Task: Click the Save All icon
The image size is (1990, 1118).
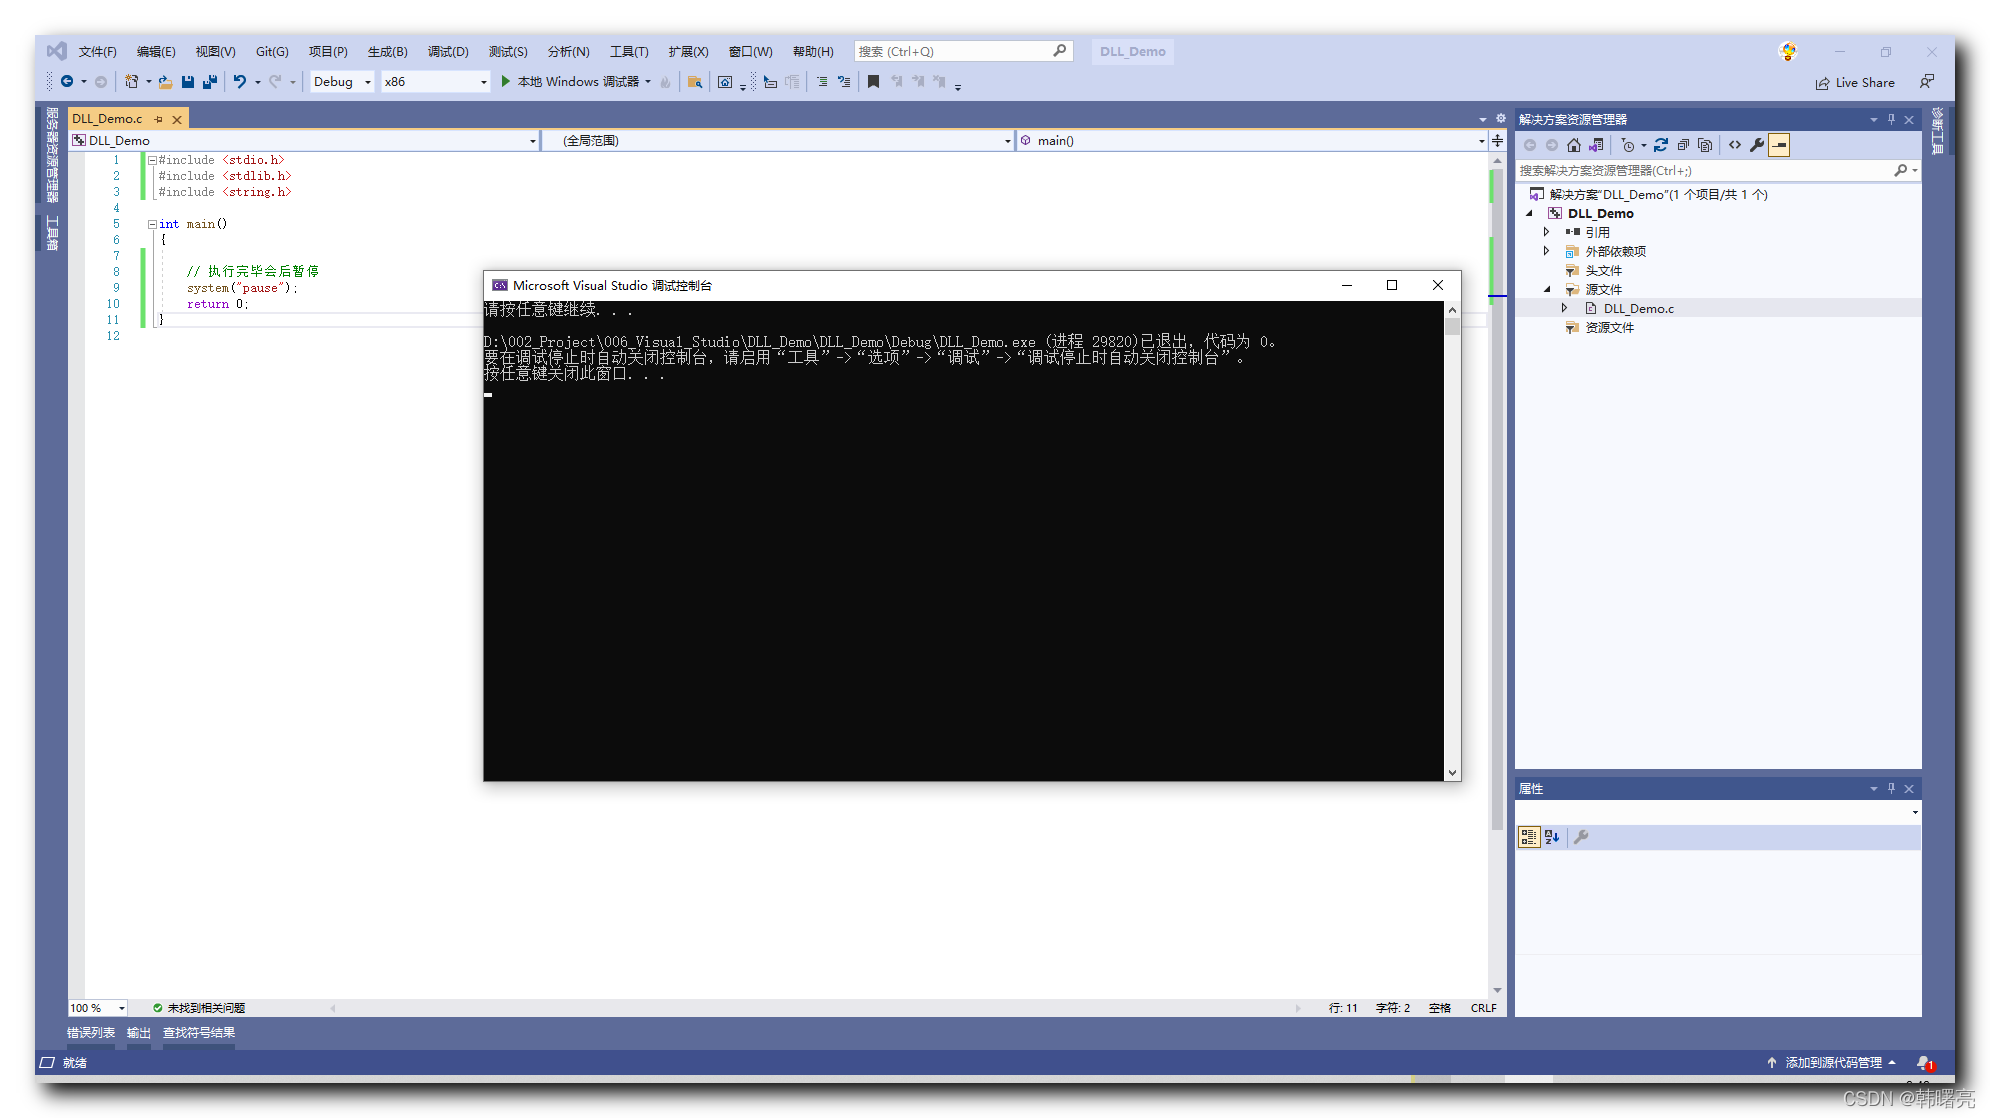Action: (209, 82)
